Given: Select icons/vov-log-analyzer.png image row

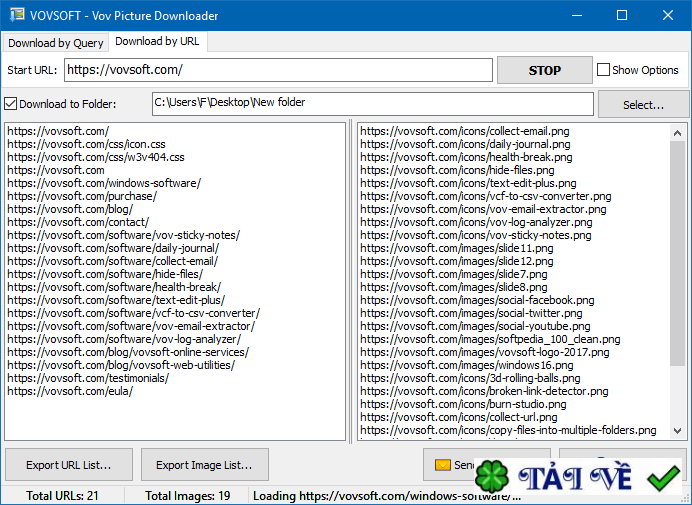Looking at the screenshot, I should tap(476, 222).
